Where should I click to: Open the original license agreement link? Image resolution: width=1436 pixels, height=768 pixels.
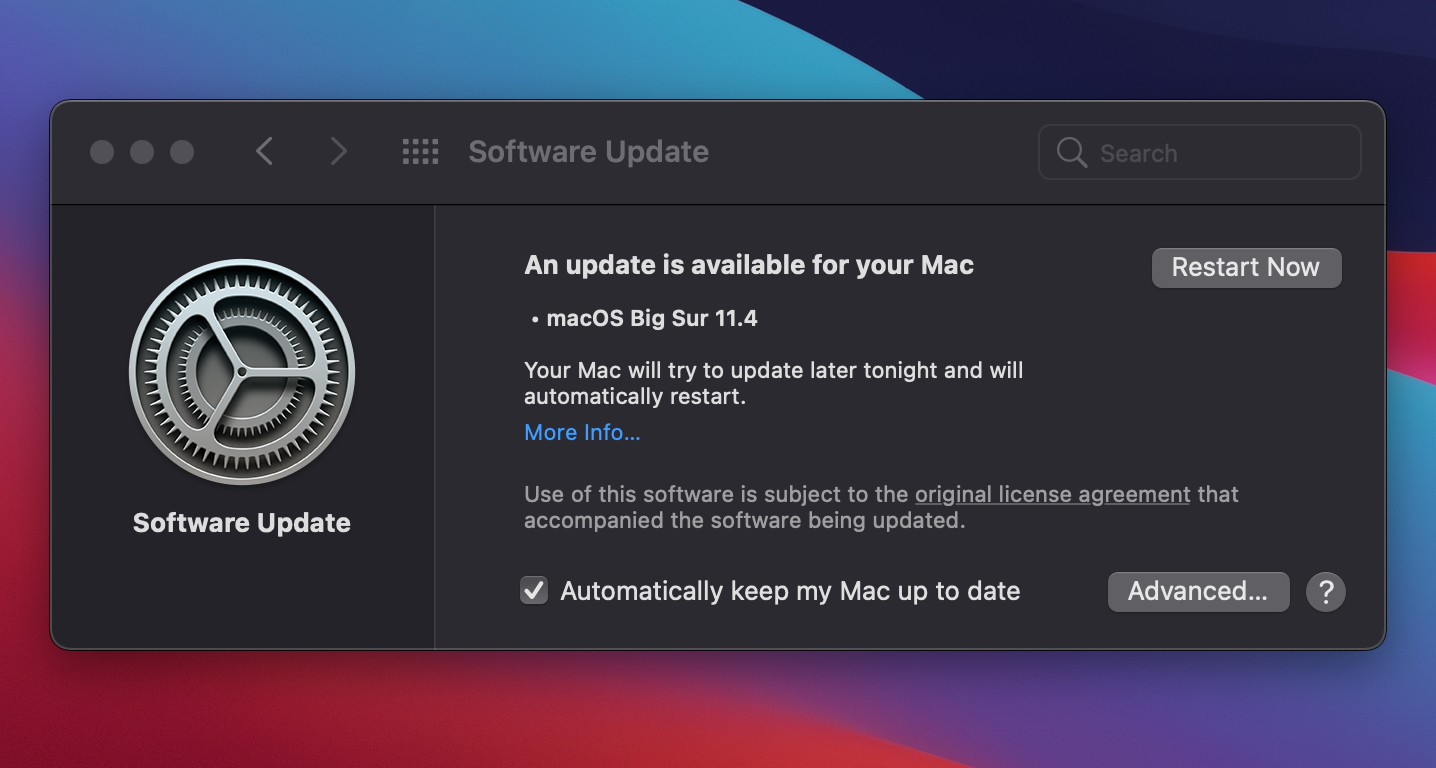pos(1052,494)
